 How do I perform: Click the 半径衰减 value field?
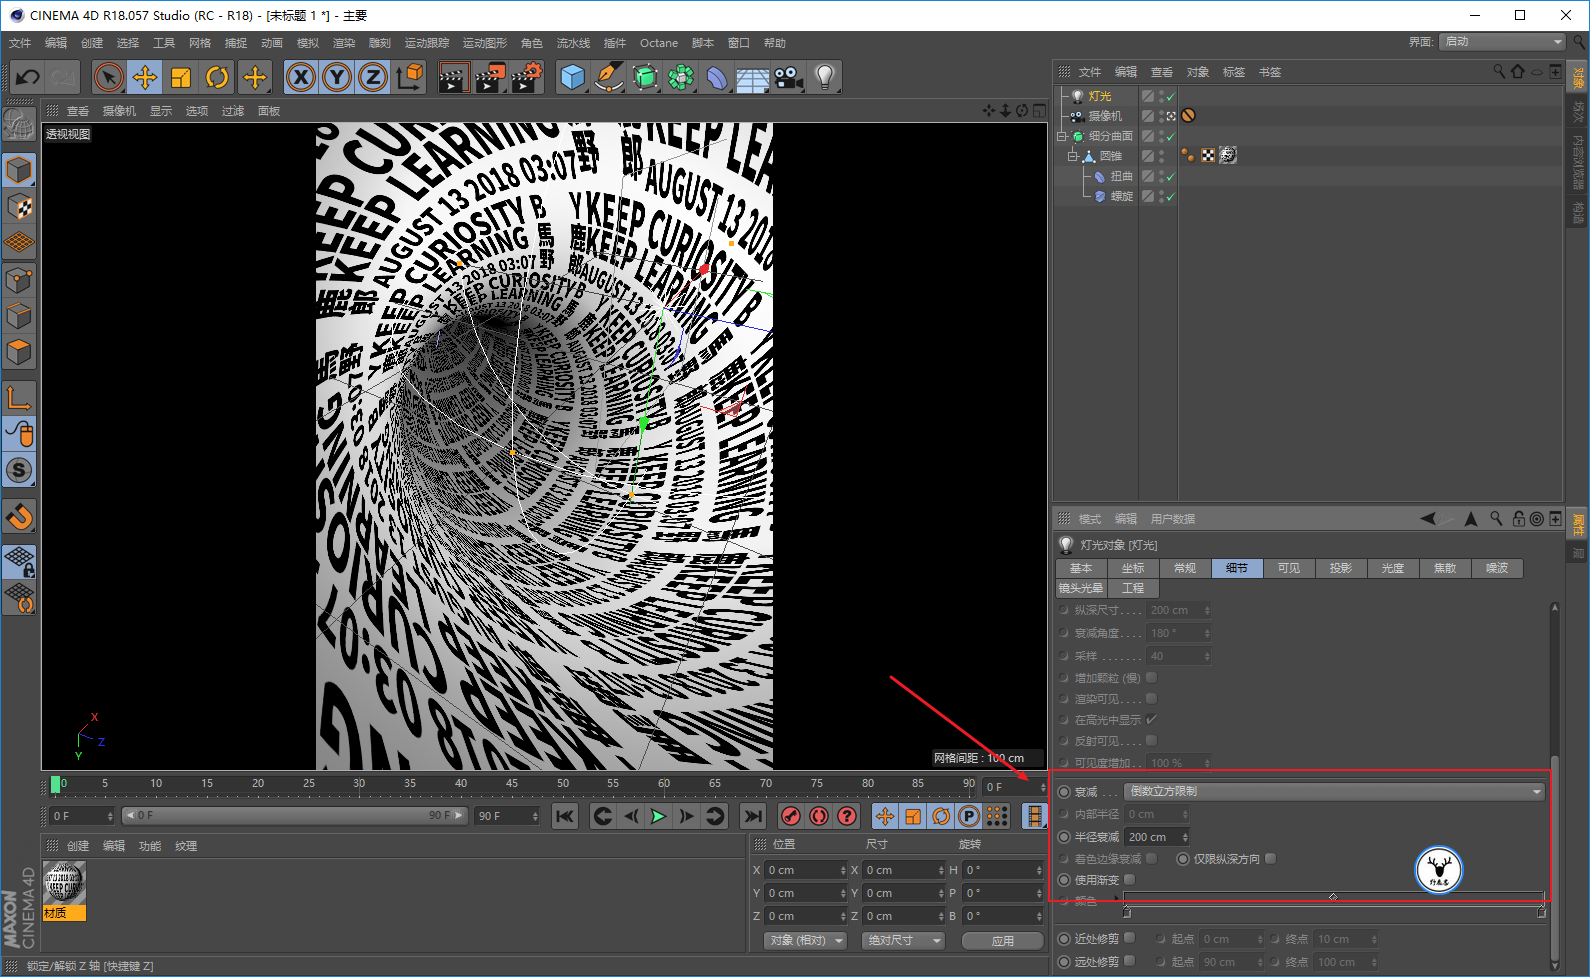coord(1157,837)
